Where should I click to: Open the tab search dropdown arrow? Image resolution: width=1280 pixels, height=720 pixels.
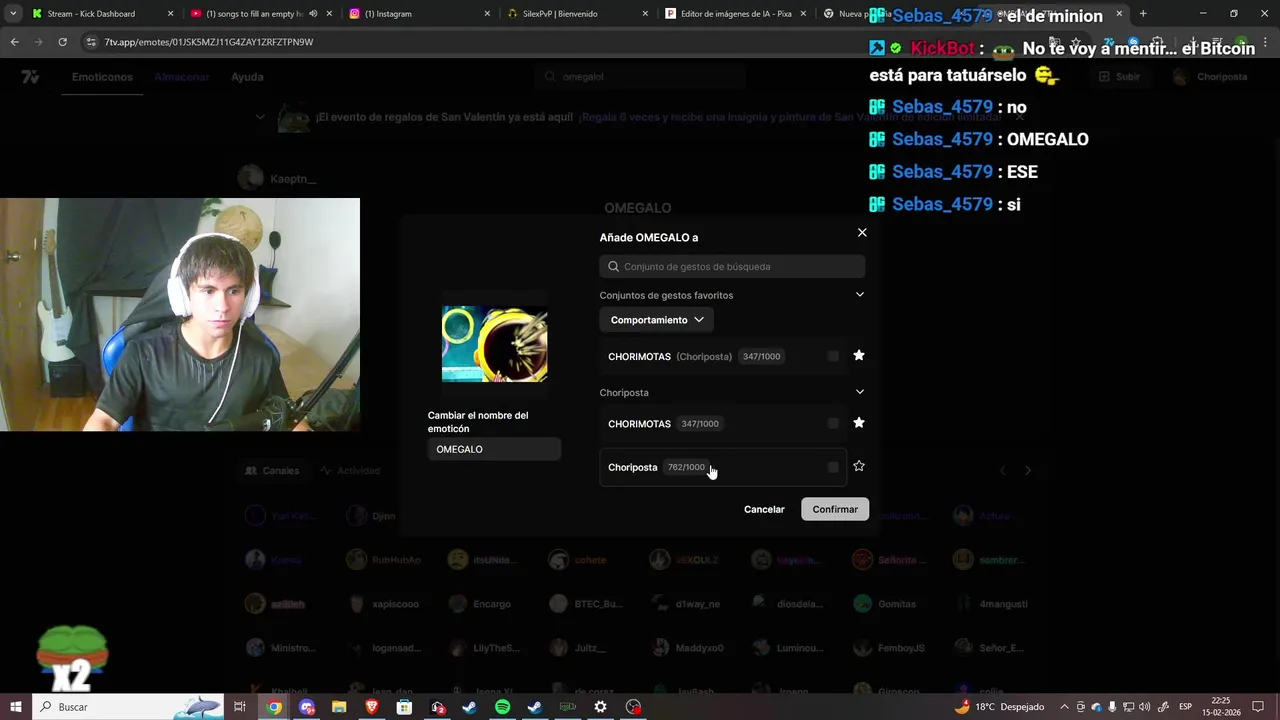(x=13, y=14)
